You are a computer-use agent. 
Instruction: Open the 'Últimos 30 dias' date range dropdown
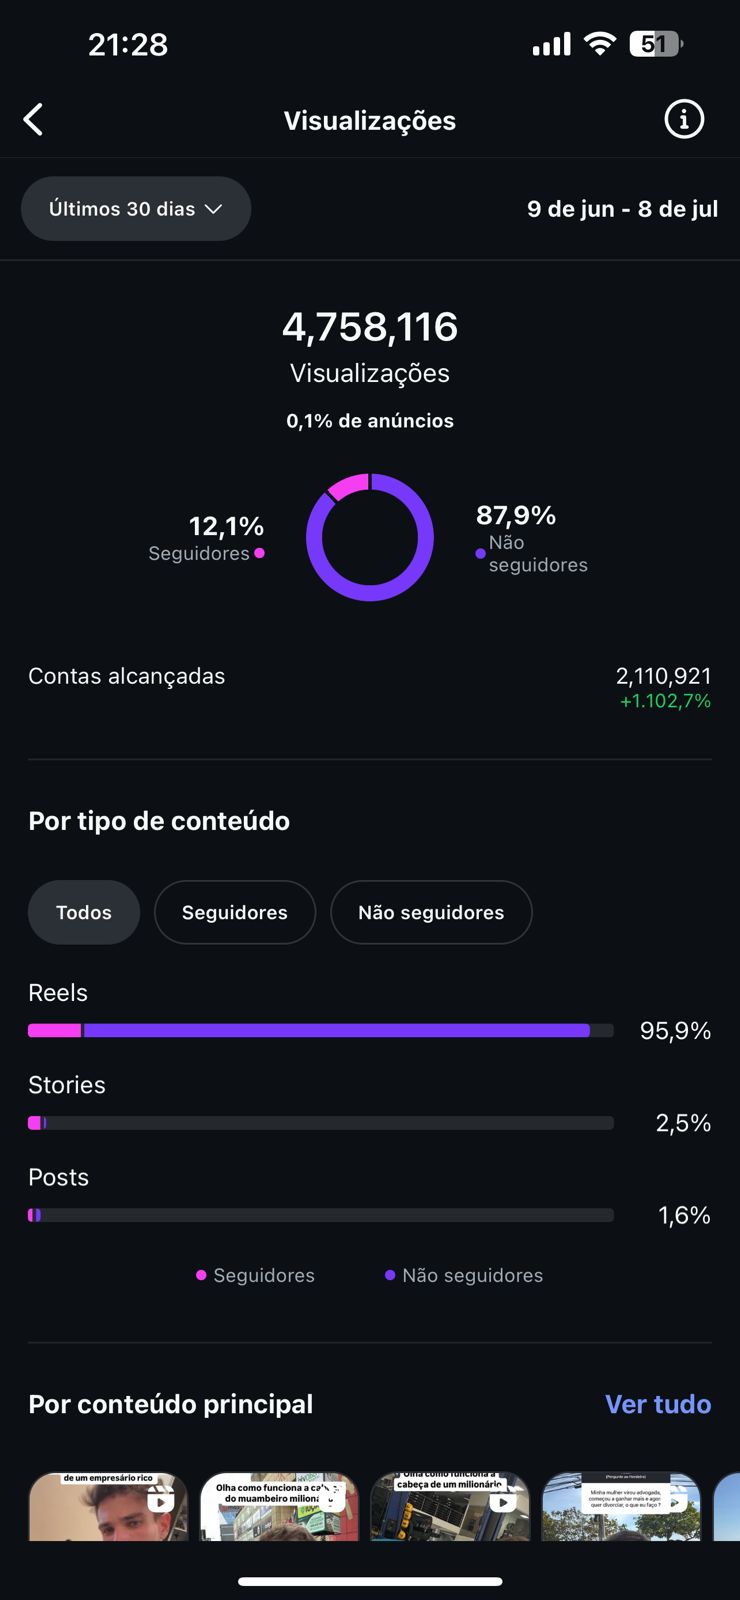[x=135, y=209]
